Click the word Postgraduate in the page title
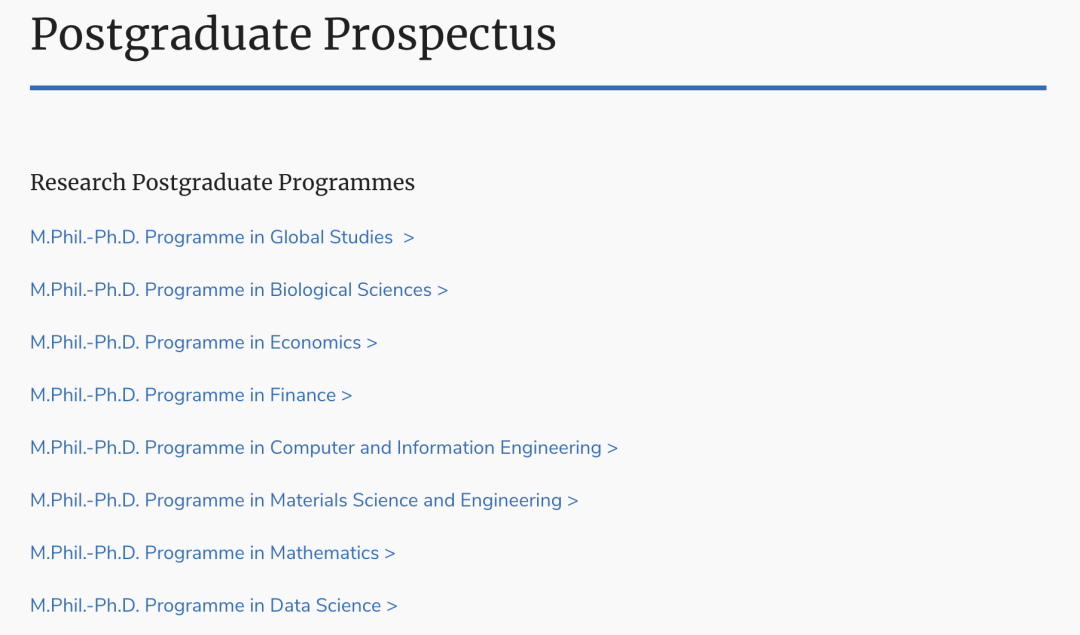This screenshot has width=1080, height=635. (x=171, y=36)
